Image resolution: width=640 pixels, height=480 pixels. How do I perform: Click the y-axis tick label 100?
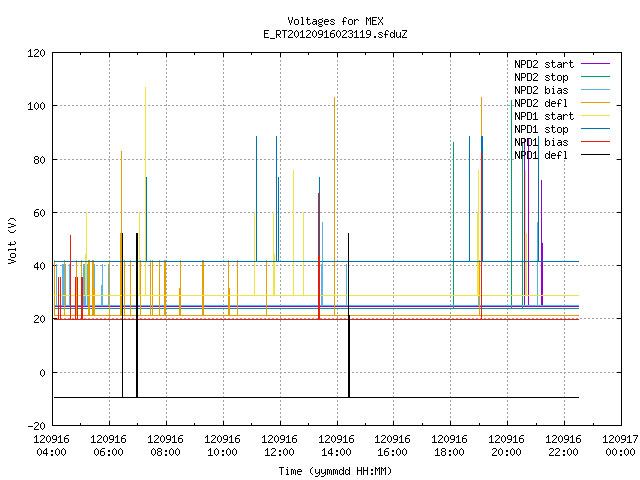pyautogui.click(x=36, y=106)
